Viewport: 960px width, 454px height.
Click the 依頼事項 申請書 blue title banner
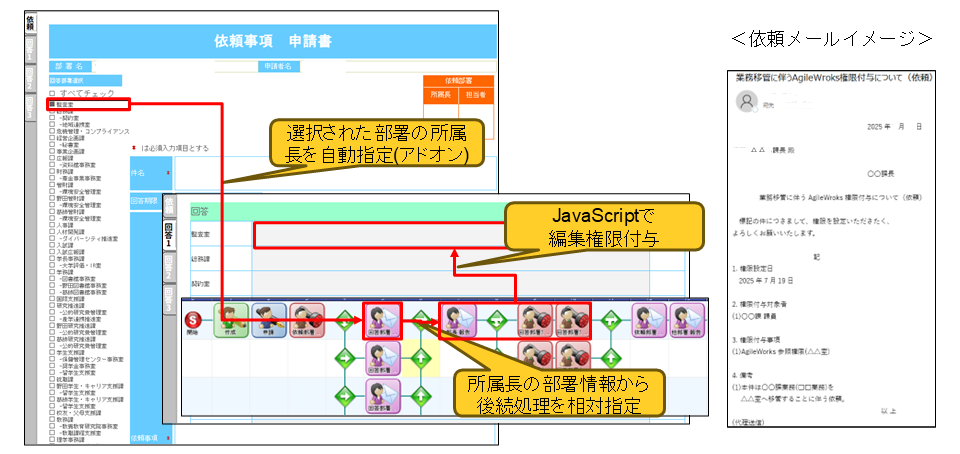[273, 41]
